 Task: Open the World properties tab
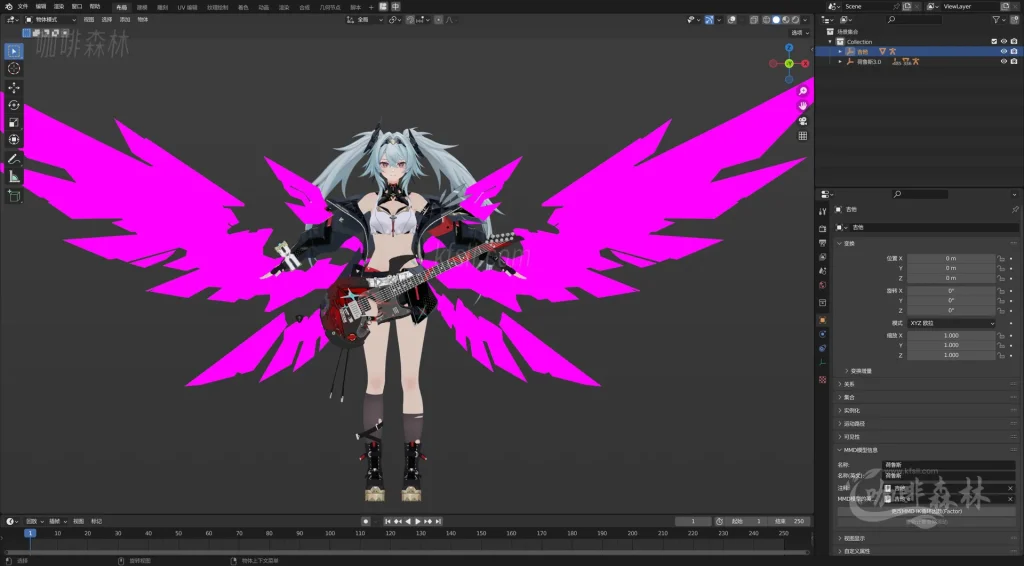click(822, 285)
